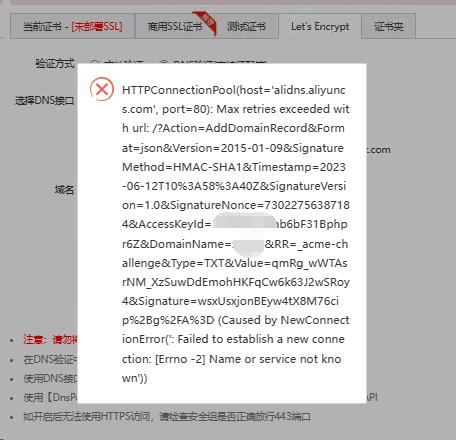Click the 验证方式 label
The height and width of the screenshot is (440, 456).
tap(55, 63)
